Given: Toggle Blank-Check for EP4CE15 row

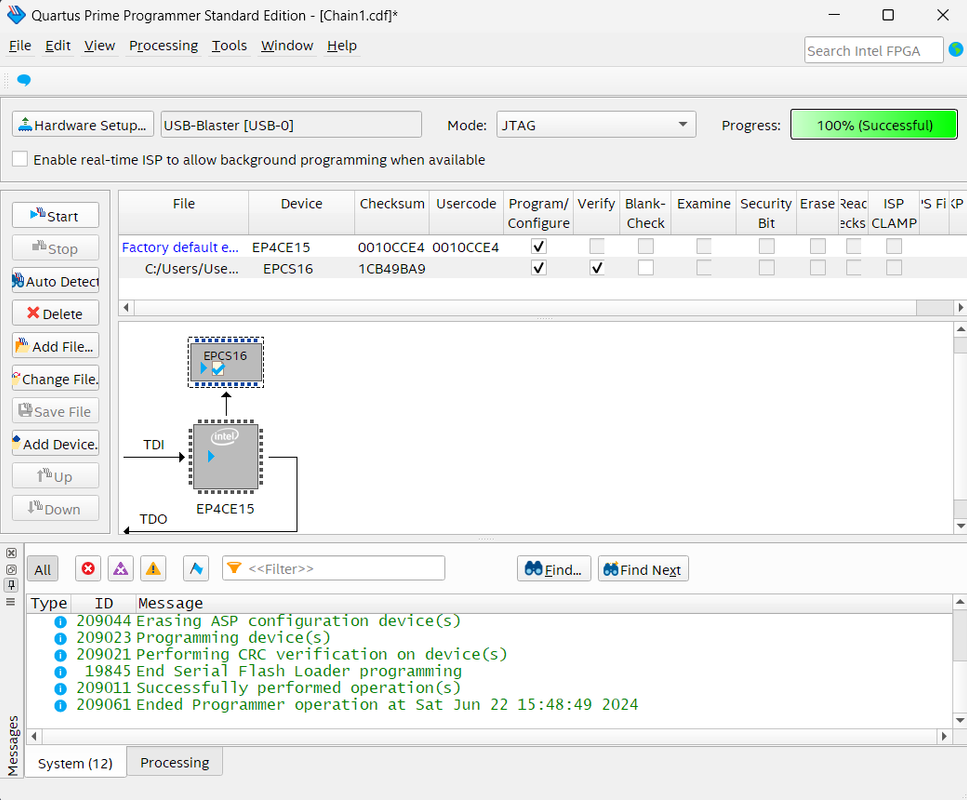Looking at the screenshot, I should click(646, 246).
